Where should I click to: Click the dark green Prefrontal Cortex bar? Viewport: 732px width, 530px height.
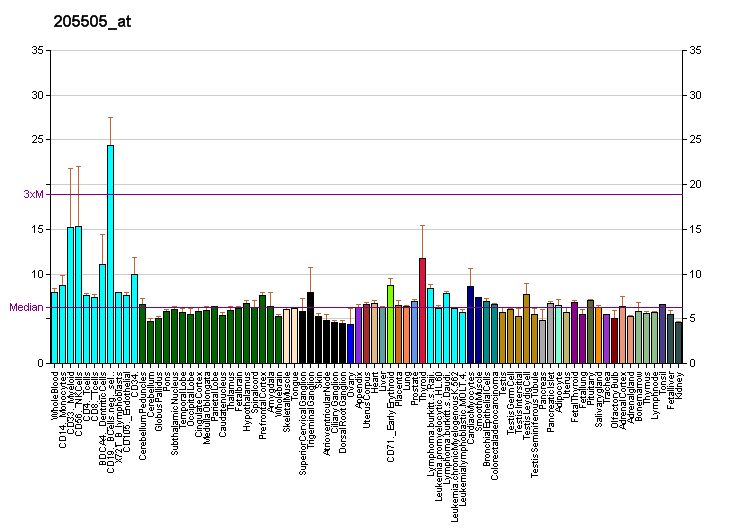click(x=262, y=329)
